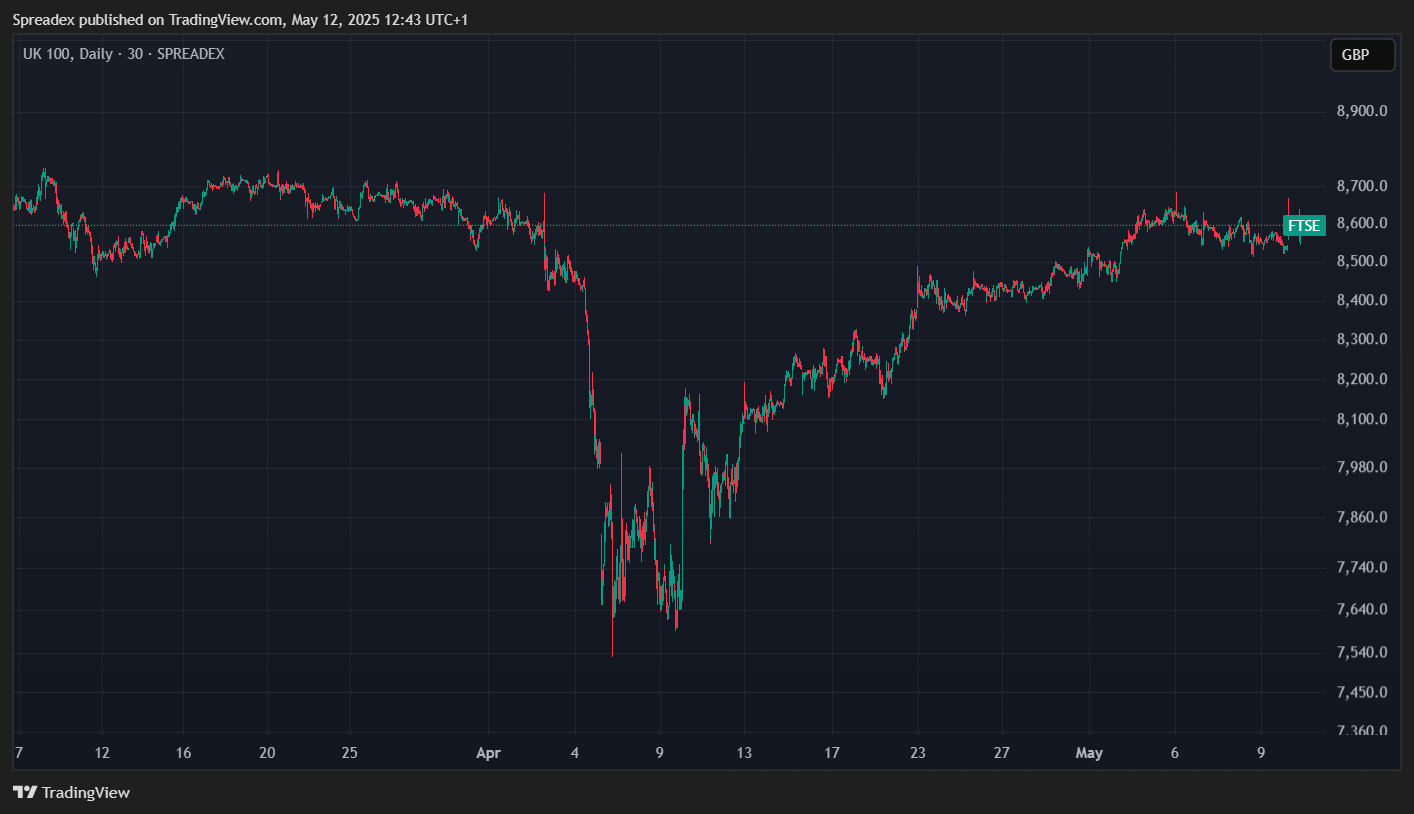Screen dimensions: 1414x814
Task: Click the 7,860.0 price axis label
Action: 1362,517
